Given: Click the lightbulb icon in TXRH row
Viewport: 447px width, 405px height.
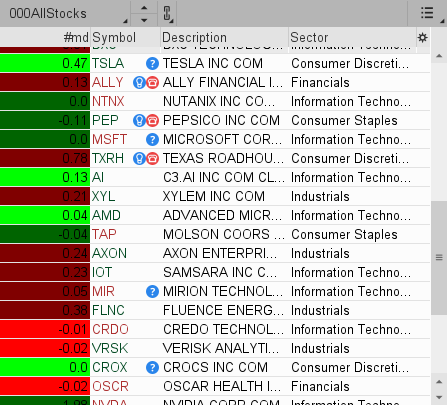Looking at the screenshot, I should (x=139, y=158).
